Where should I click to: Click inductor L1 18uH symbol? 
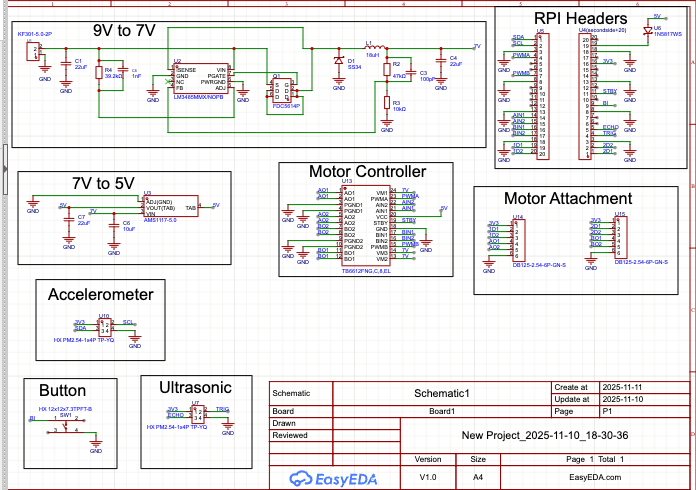pyautogui.click(x=371, y=47)
